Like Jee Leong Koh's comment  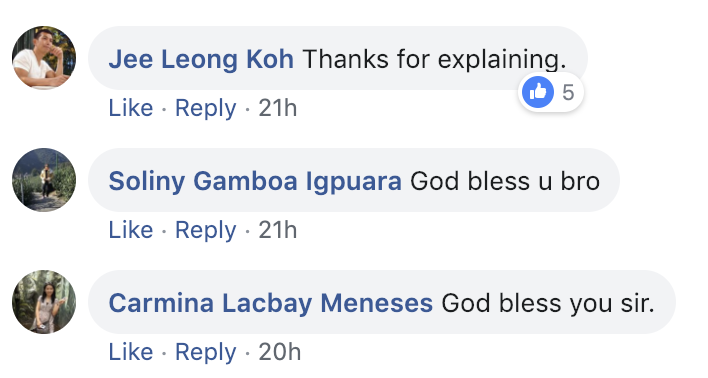pyautogui.click(x=130, y=108)
